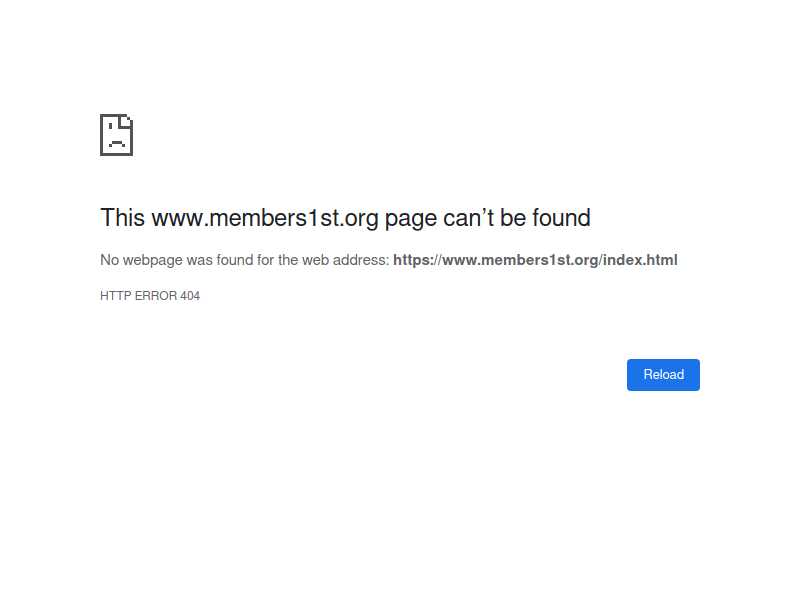Click the word "HTTP" in the error code
Viewport: 800px width, 600px height.
coord(115,296)
